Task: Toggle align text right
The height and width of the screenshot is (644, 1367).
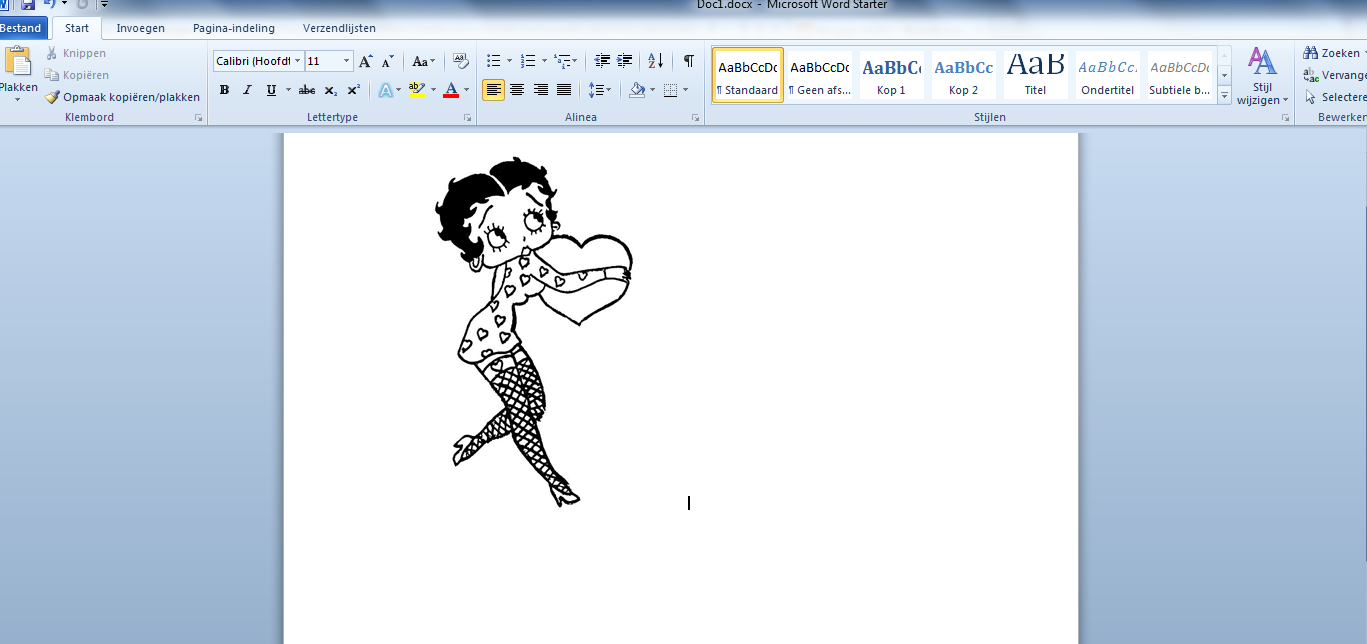Action: (540, 90)
